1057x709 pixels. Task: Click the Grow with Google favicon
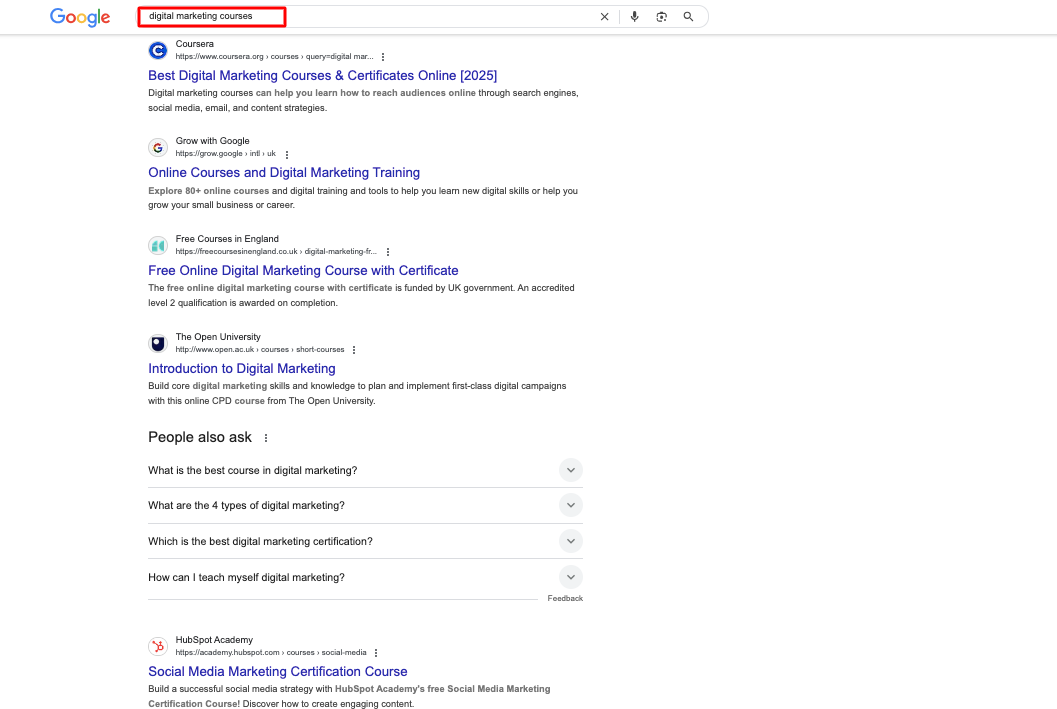click(158, 148)
